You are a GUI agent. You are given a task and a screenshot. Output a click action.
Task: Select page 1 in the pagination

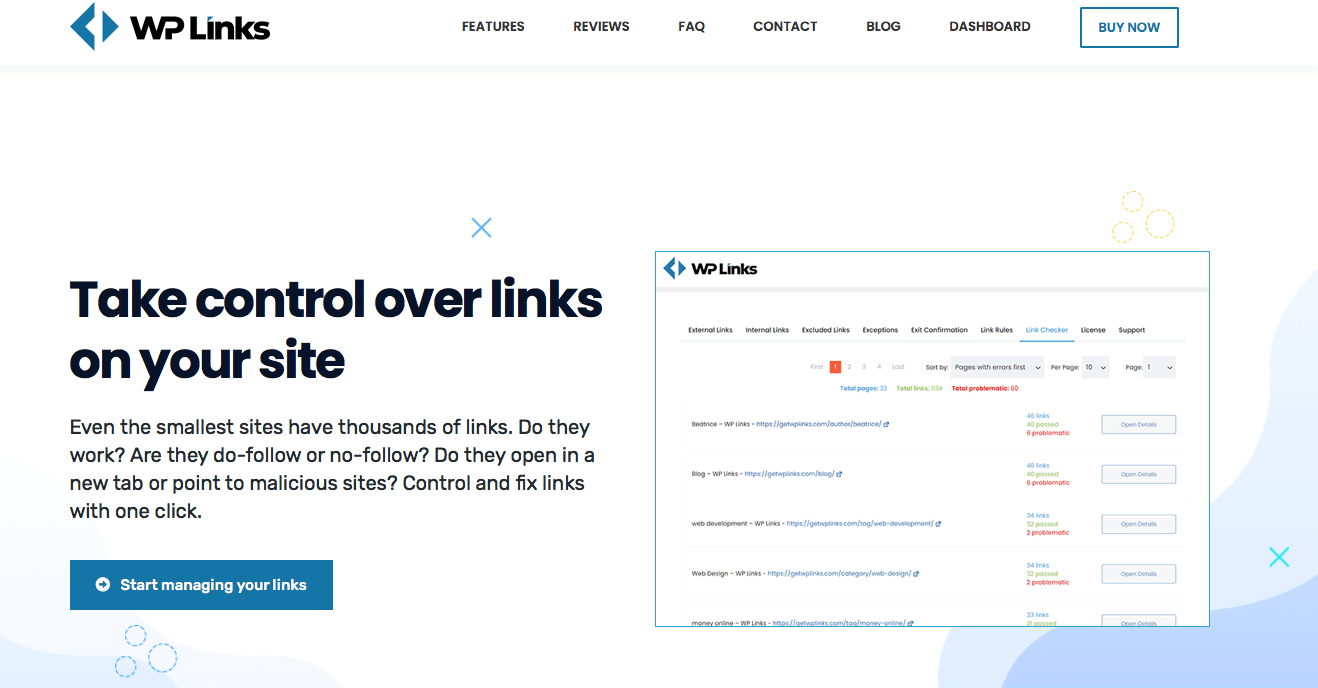click(x=835, y=367)
